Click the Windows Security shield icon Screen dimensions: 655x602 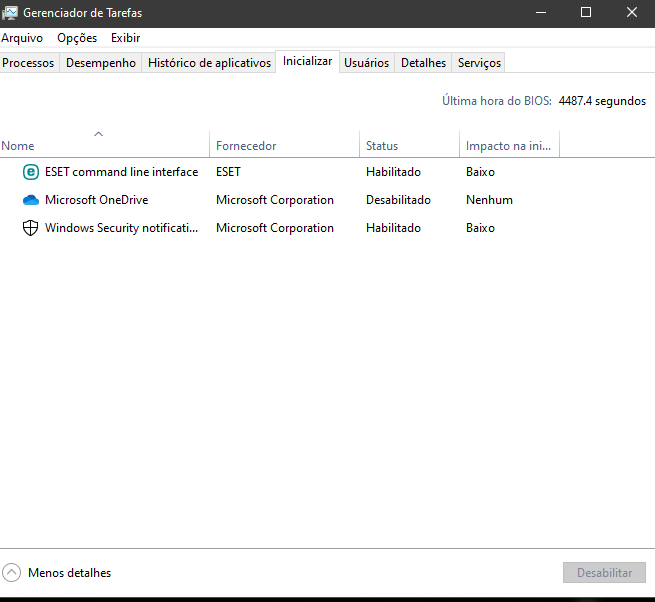(x=30, y=228)
